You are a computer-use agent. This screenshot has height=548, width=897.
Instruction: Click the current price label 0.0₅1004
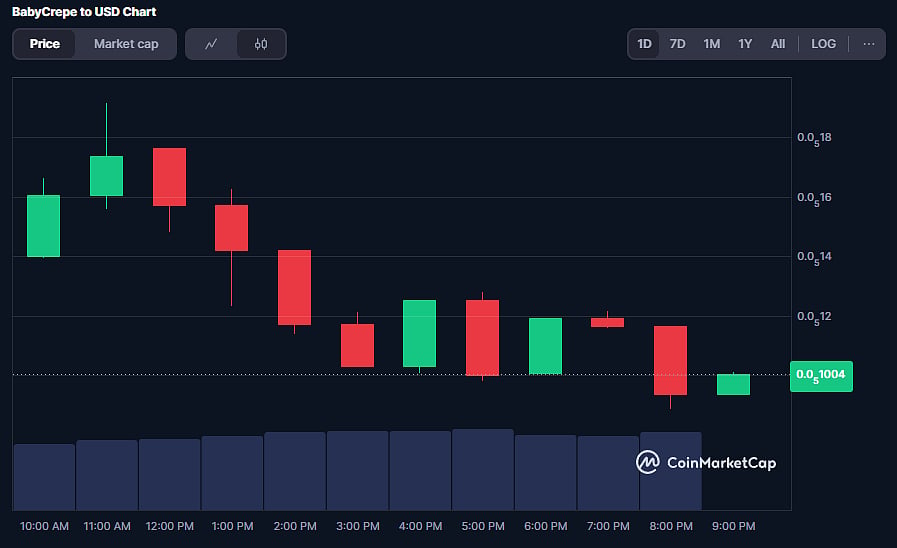(821, 376)
